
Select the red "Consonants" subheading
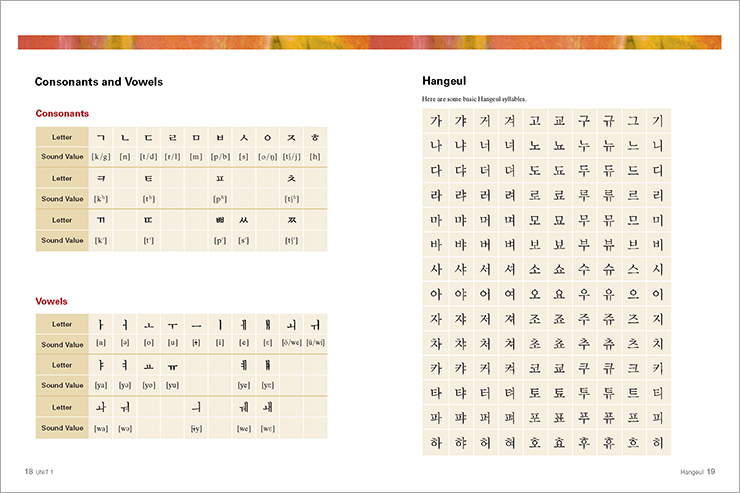(62, 114)
